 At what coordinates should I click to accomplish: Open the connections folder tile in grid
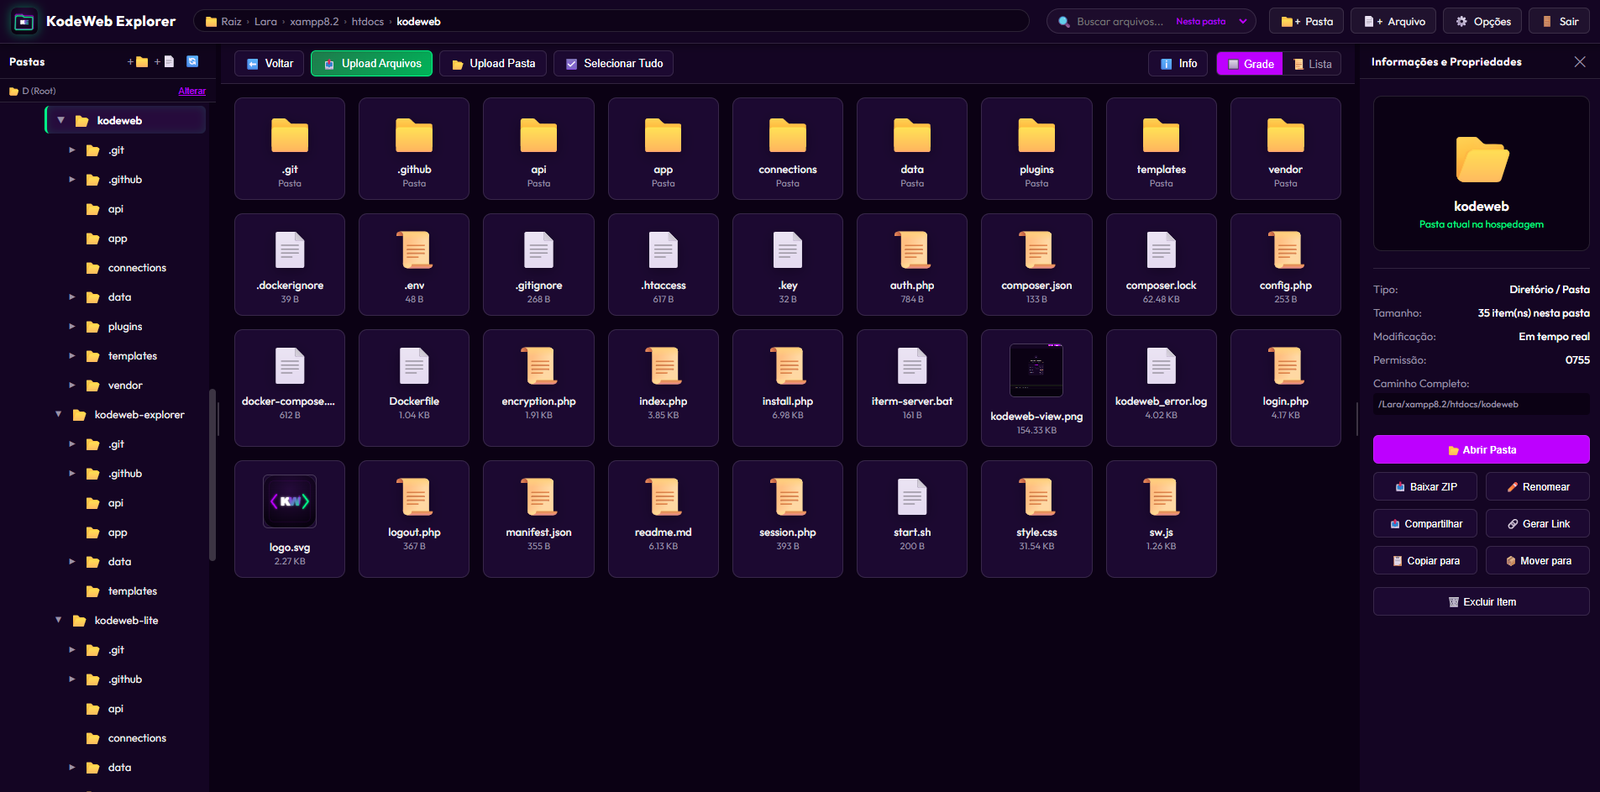coord(788,149)
